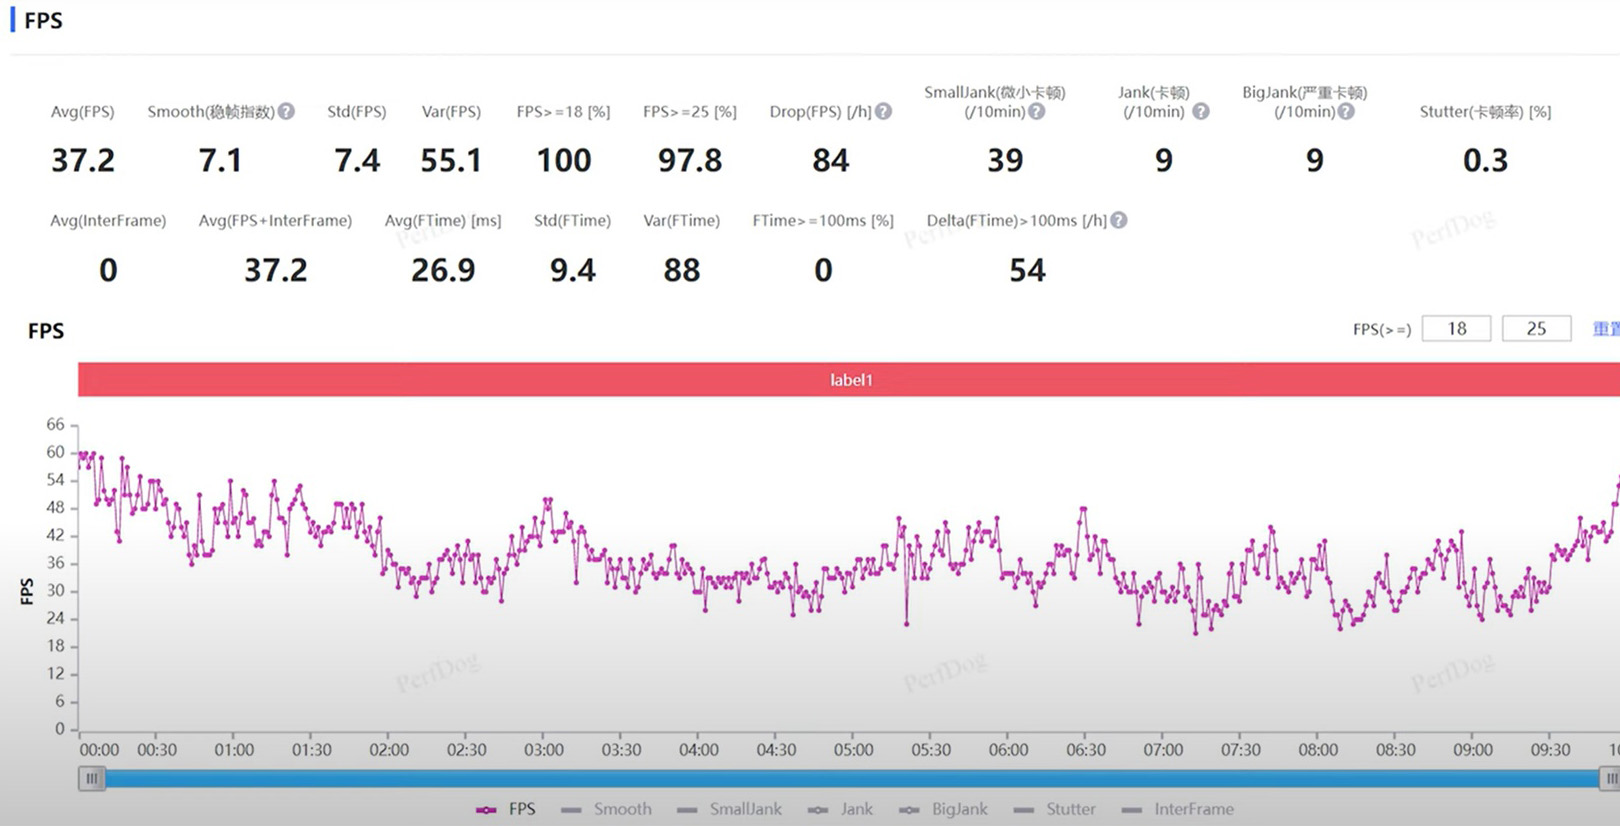
Task: Click the blue reset link
Action: click(x=1606, y=329)
